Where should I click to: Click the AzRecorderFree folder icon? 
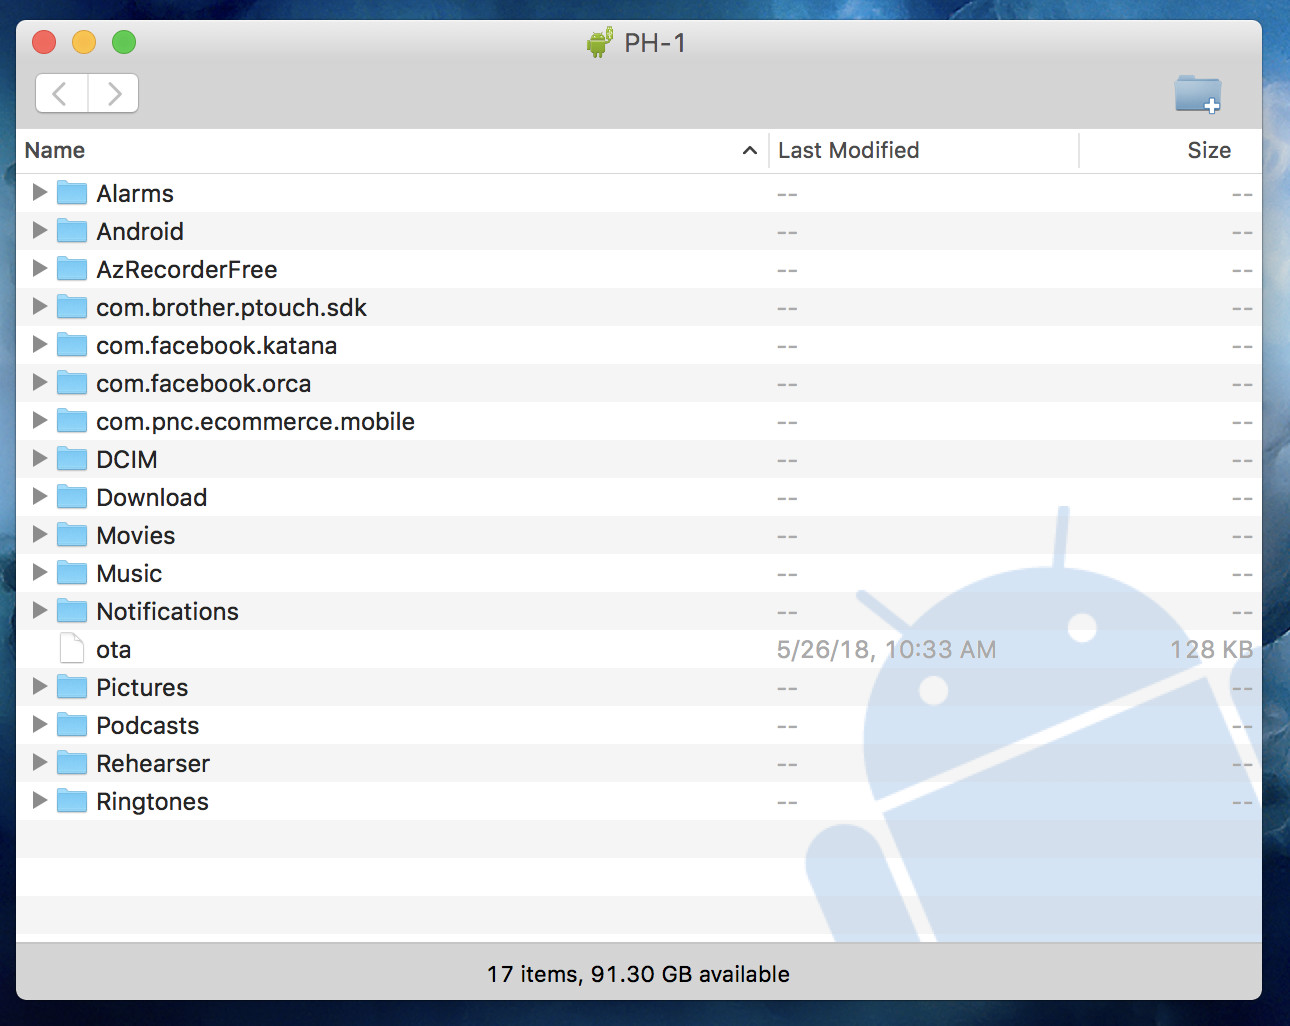(72, 268)
